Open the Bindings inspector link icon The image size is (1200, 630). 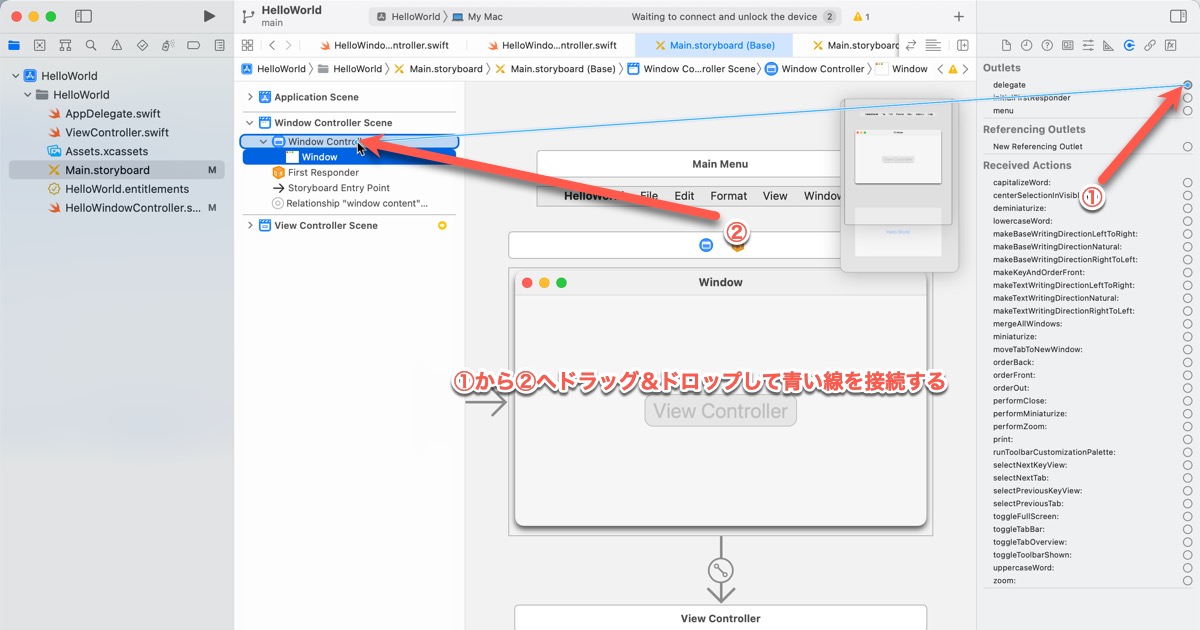1150,45
